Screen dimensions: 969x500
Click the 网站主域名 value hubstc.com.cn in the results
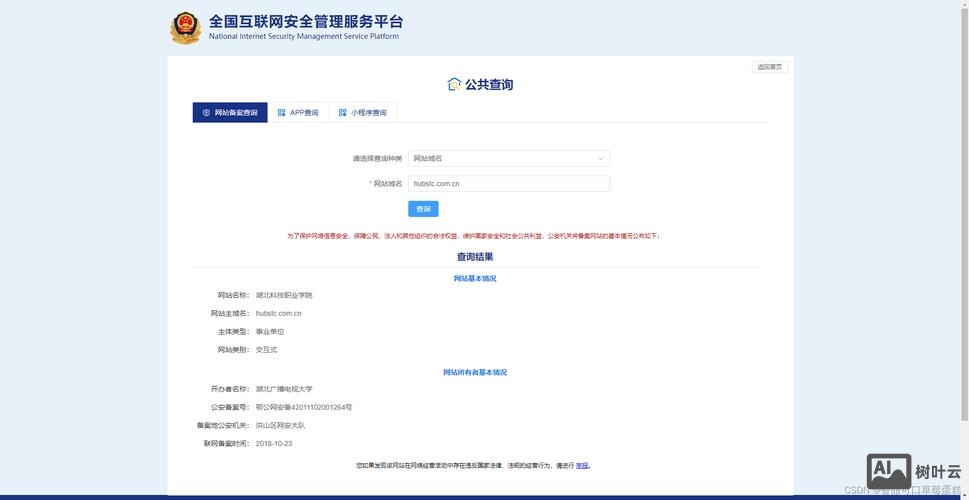click(x=279, y=313)
